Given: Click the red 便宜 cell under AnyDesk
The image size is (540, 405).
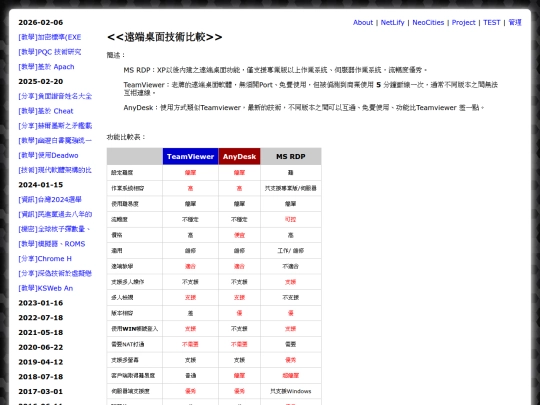Looking at the screenshot, I should click(239, 235).
